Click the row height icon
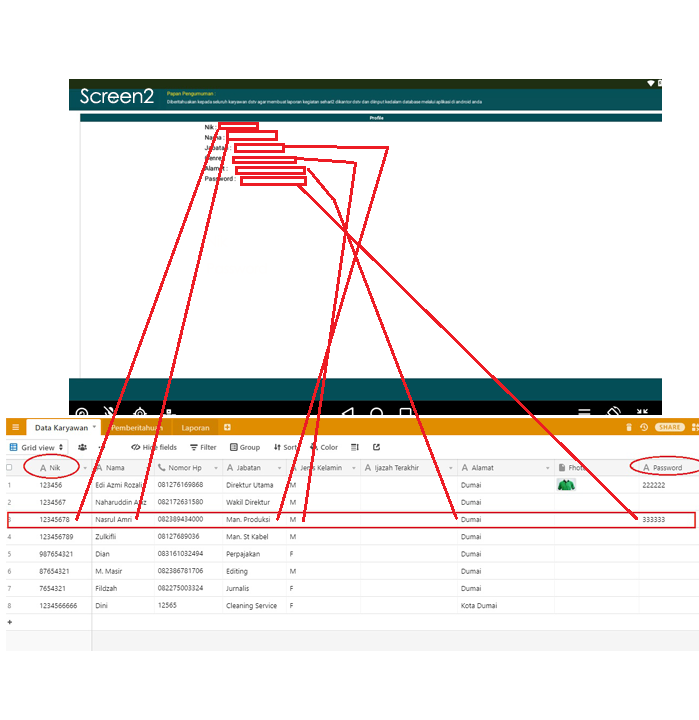699x720 pixels. (355, 447)
